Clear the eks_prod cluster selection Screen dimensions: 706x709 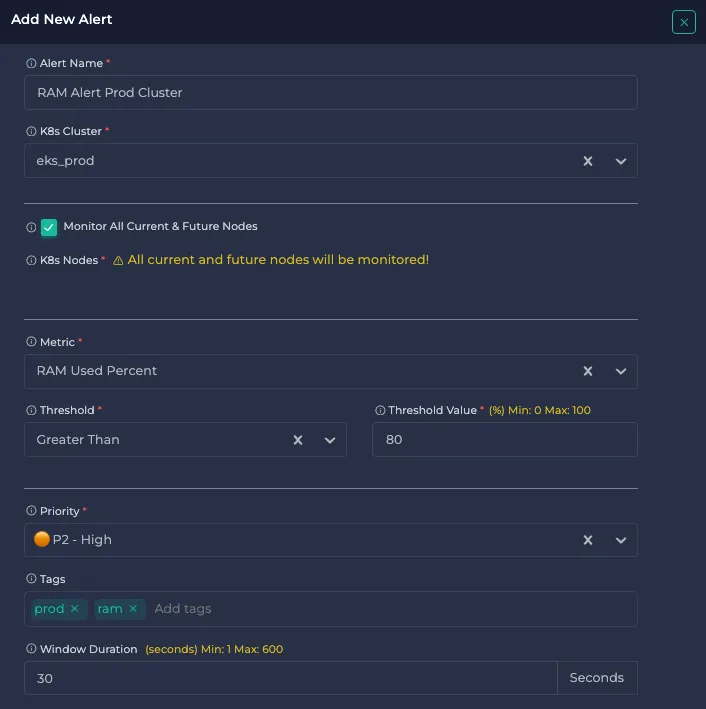point(588,161)
